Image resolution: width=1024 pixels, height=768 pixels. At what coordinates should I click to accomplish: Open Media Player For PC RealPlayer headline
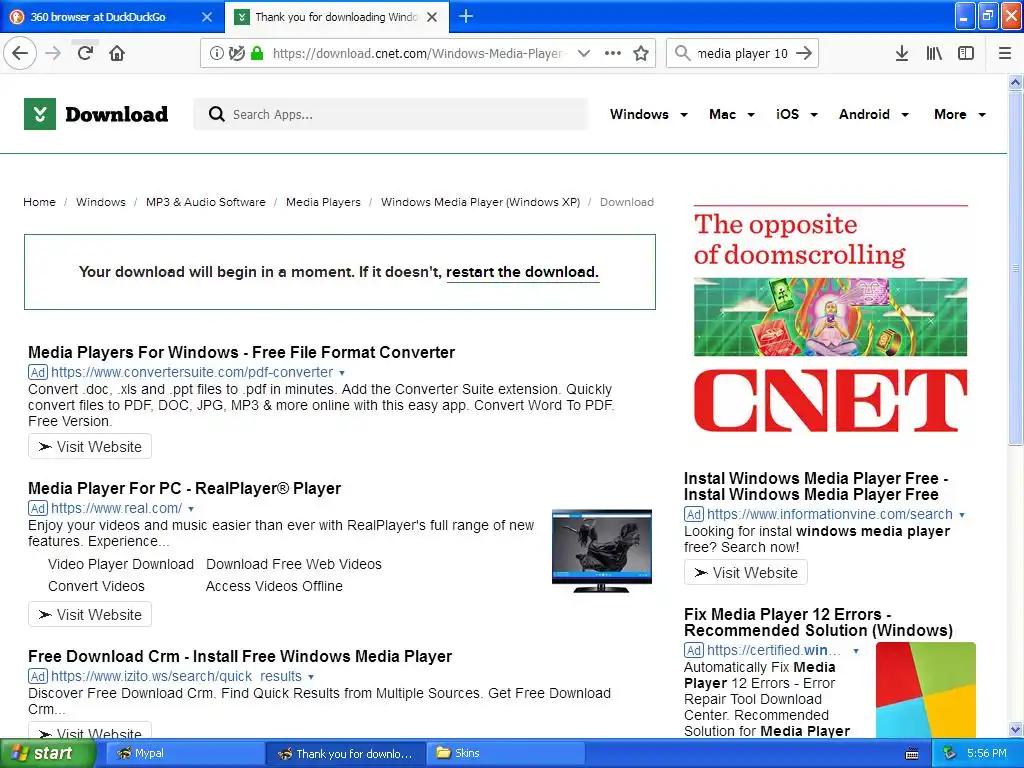(185, 488)
